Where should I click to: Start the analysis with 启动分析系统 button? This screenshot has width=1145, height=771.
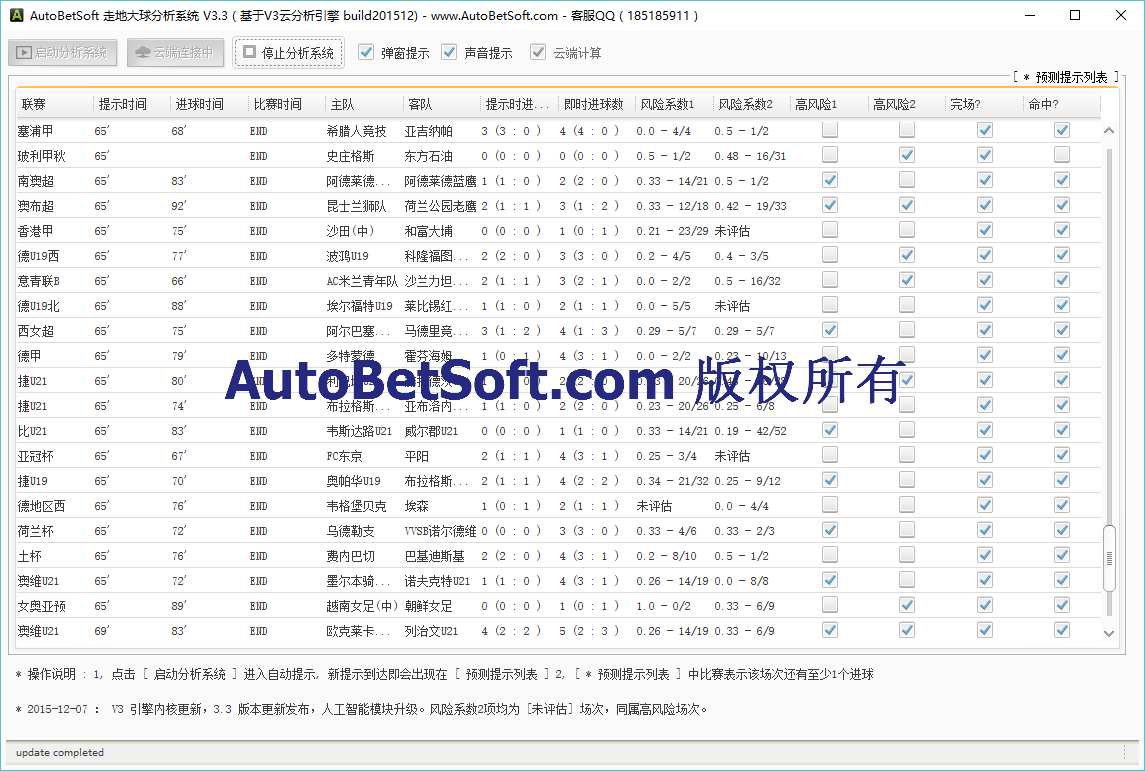[62, 53]
